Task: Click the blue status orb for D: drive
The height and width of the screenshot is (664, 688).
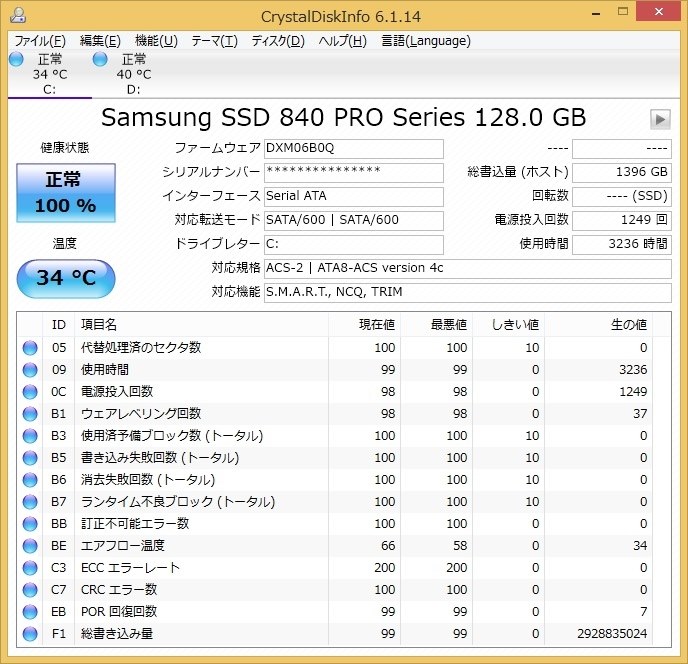Action: [x=100, y=59]
